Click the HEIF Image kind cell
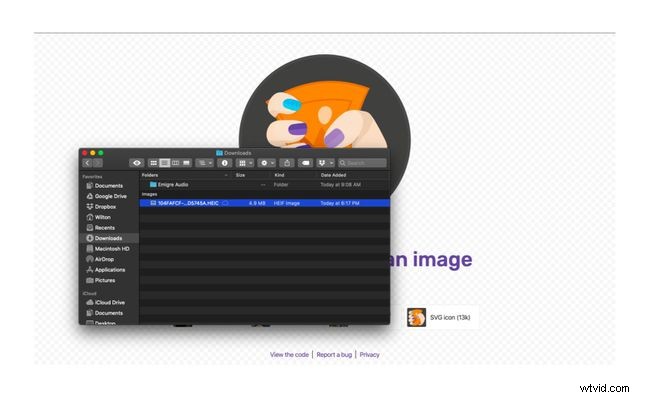650x398 pixels. coord(286,203)
